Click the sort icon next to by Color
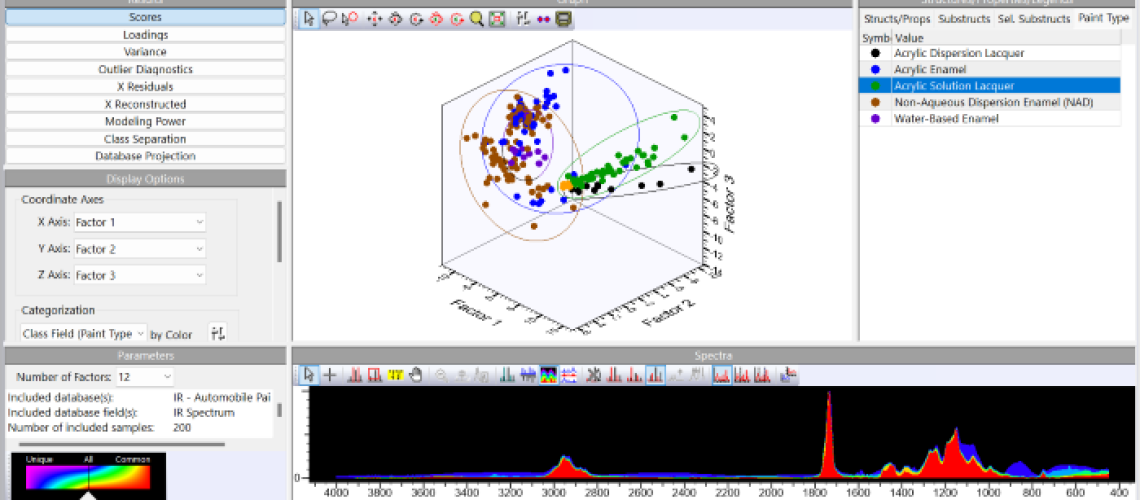This screenshot has height=500, width=1140. tap(218, 334)
